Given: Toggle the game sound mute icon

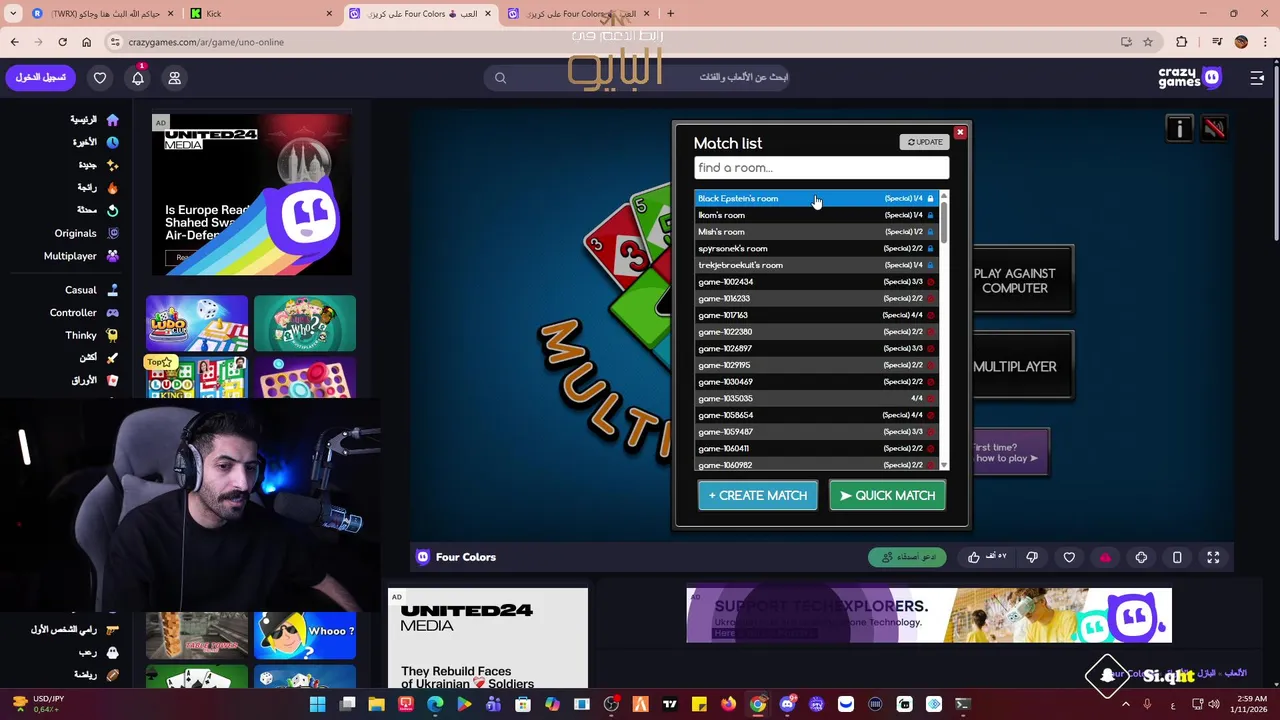Looking at the screenshot, I should click(1213, 128).
